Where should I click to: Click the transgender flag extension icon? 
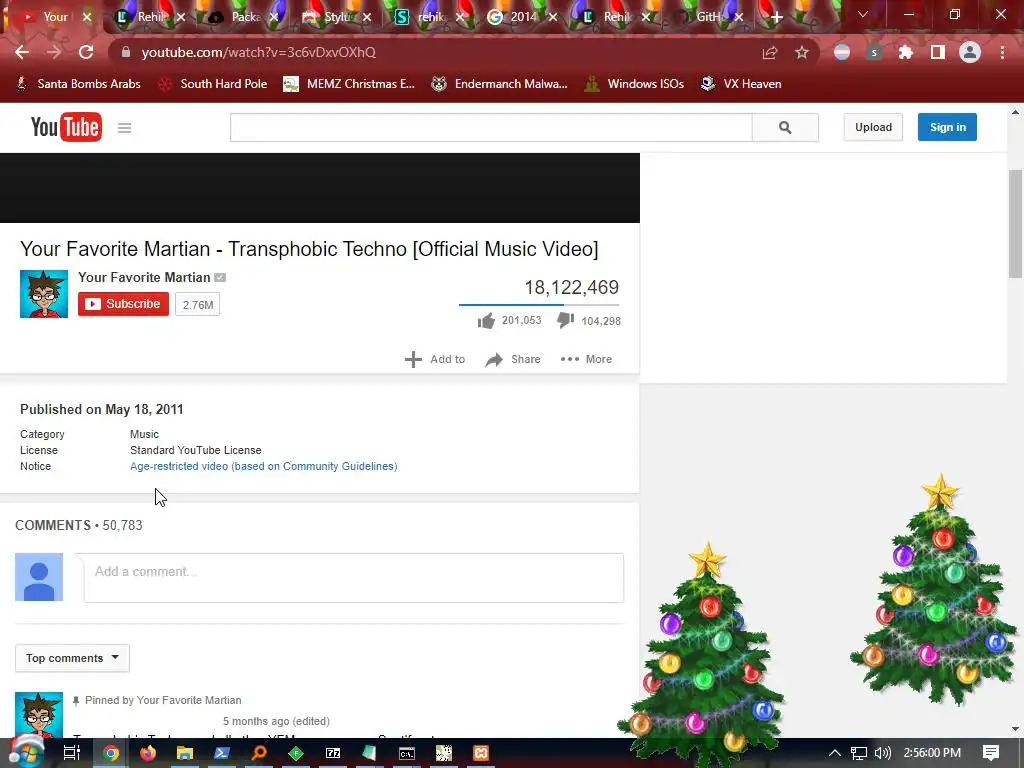pyautogui.click(x=842, y=52)
